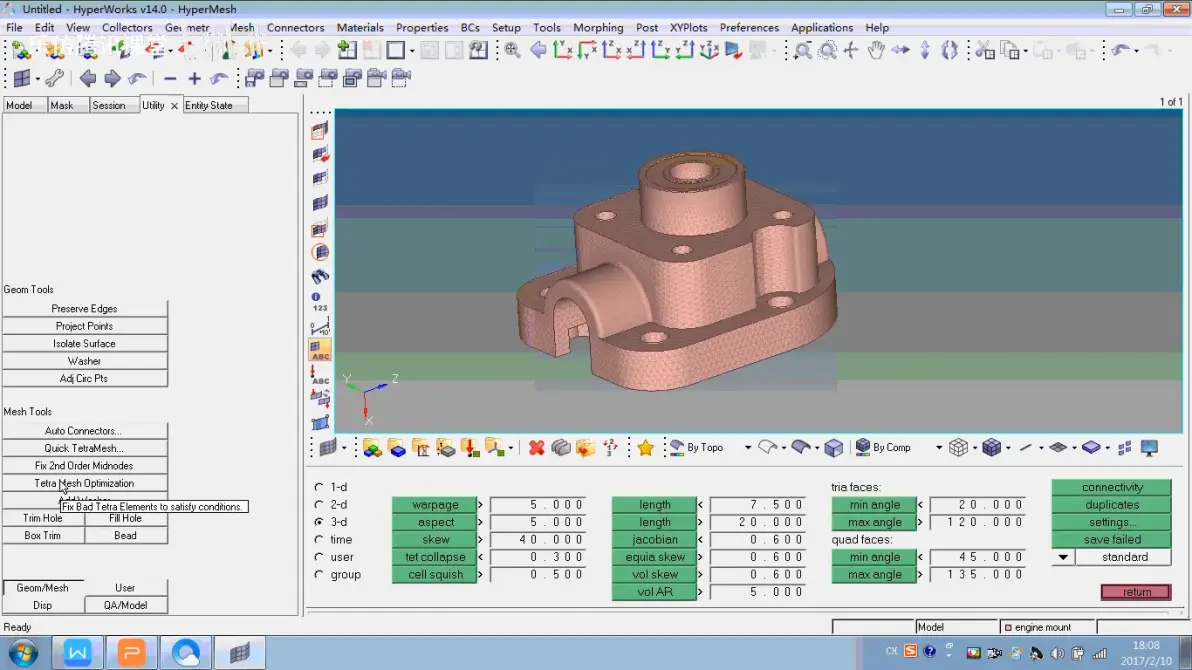Screen dimensions: 1192x670
Task: Expand the window layout square dropdown
Action: pos(412,51)
